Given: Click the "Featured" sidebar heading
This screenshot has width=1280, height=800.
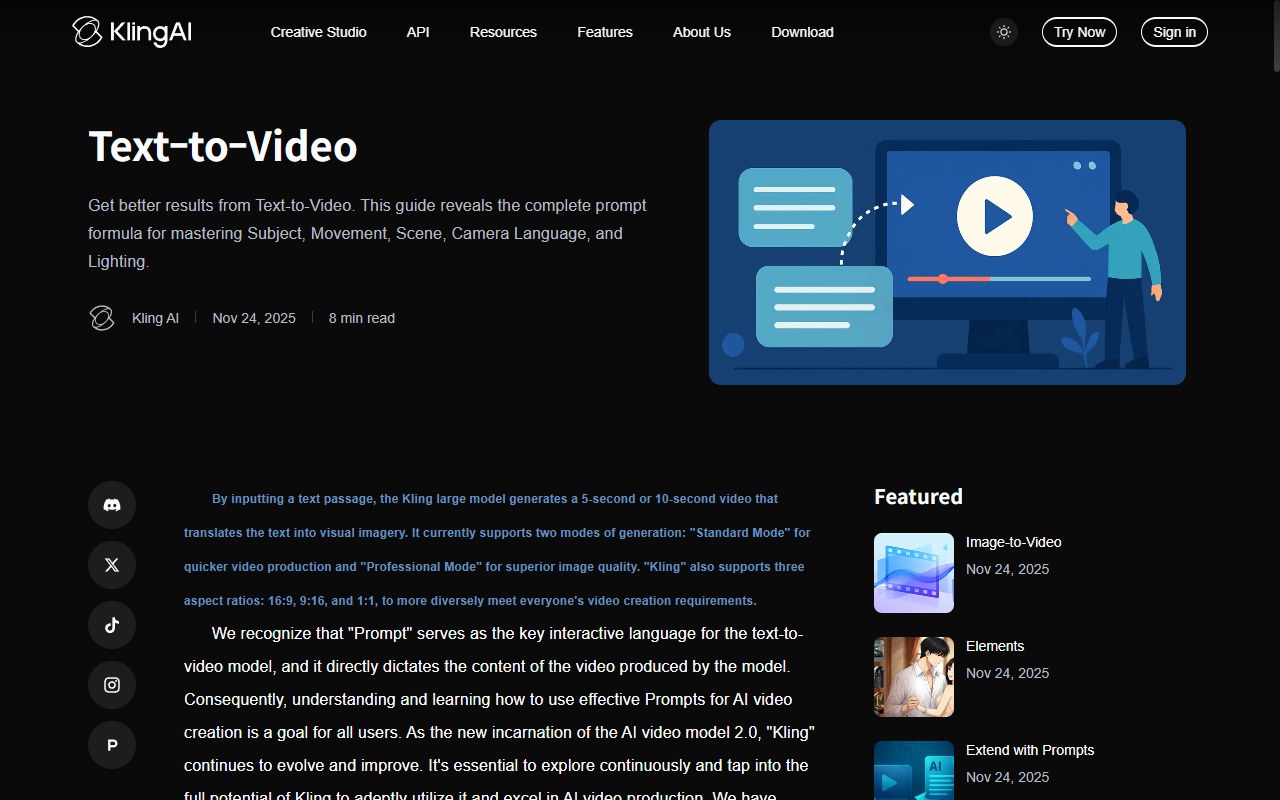Looking at the screenshot, I should point(918,497).
